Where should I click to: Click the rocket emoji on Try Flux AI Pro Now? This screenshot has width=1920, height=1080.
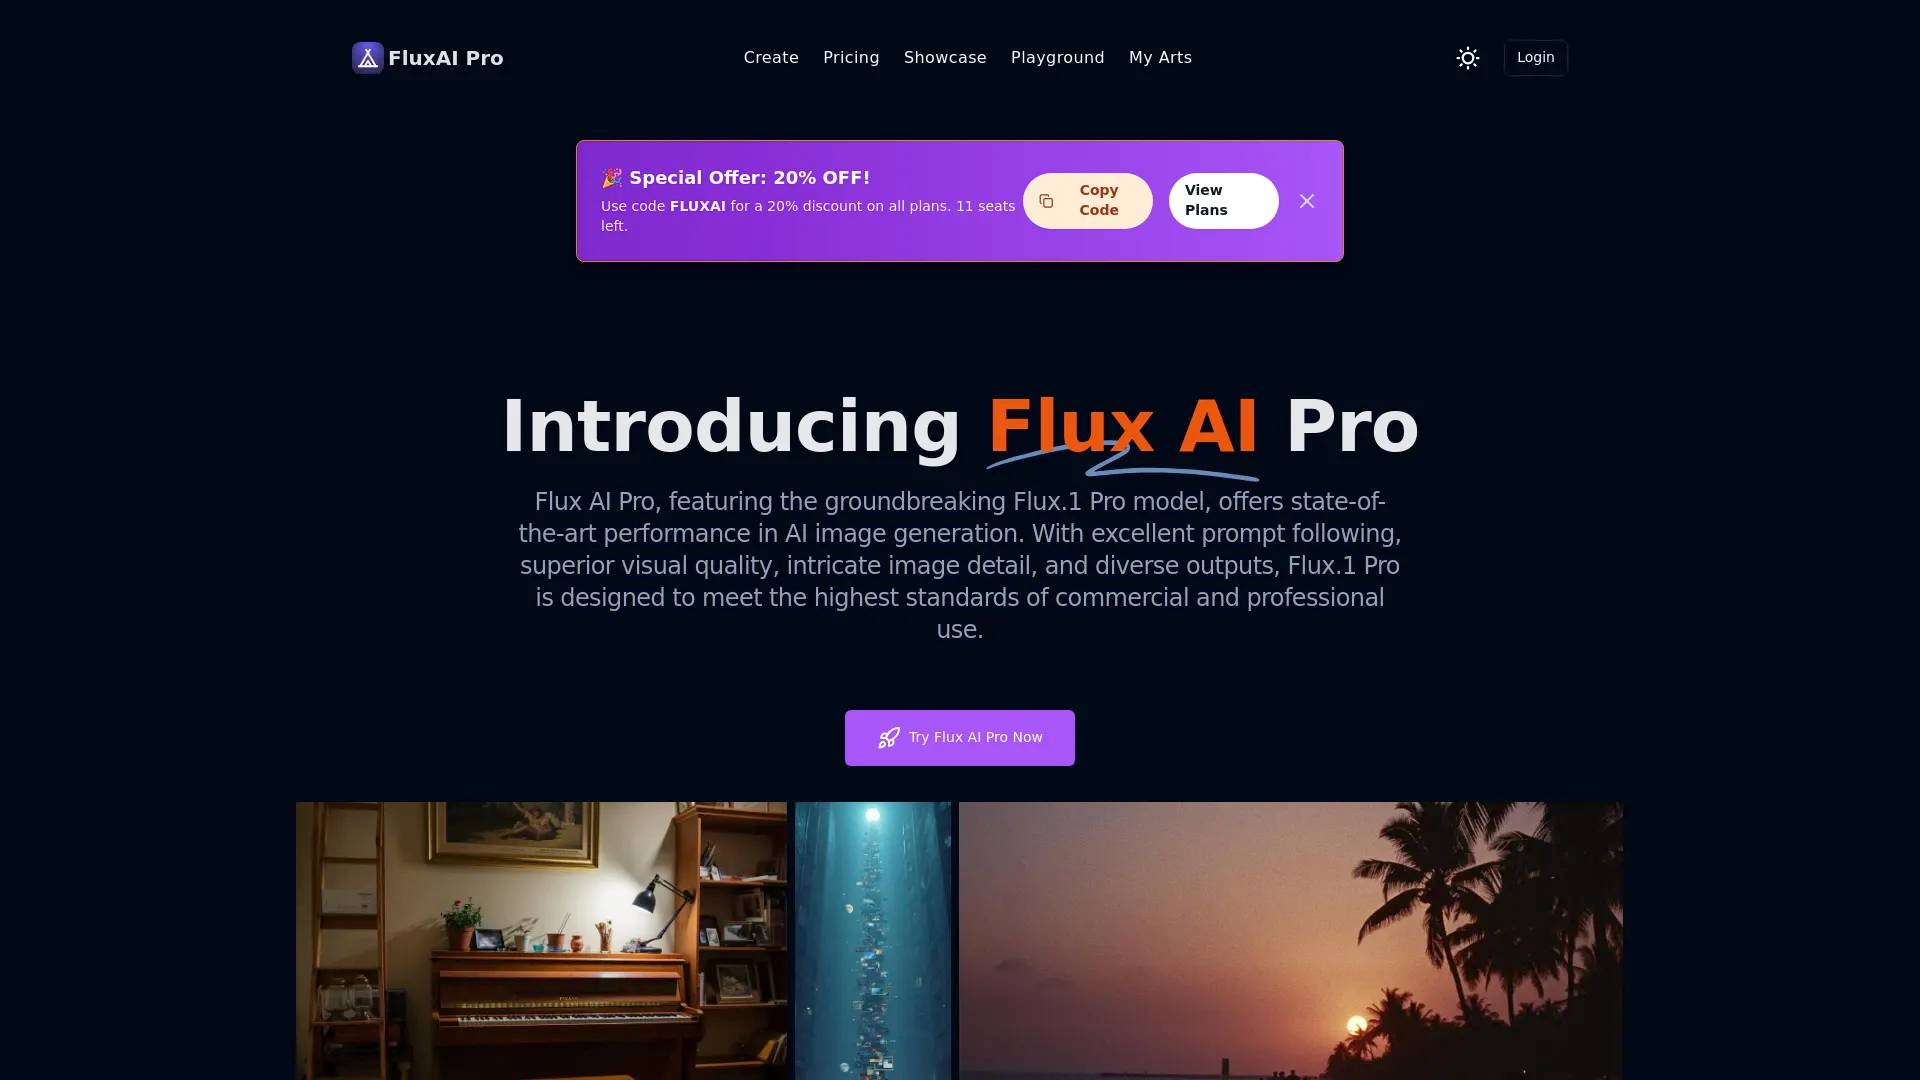(x=889, y=737)
